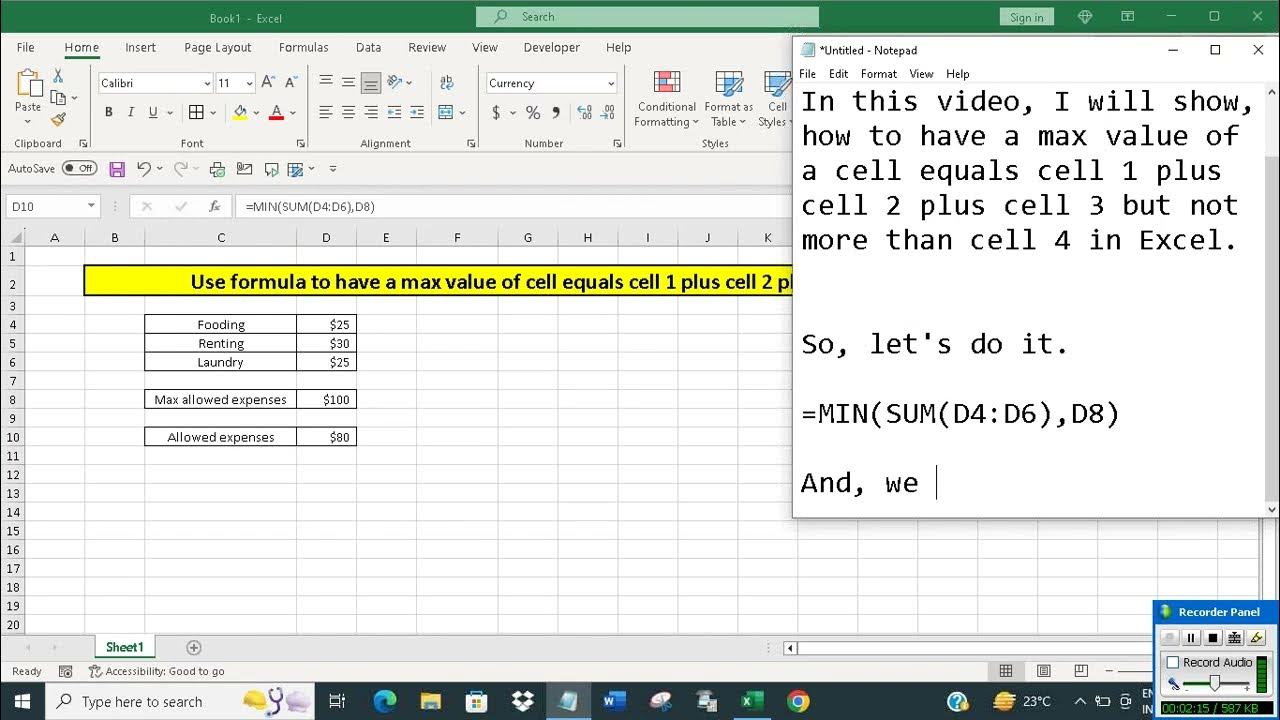Click the Middle Align icon
This screenshot has width=1280, height=720.
point(348,83)
